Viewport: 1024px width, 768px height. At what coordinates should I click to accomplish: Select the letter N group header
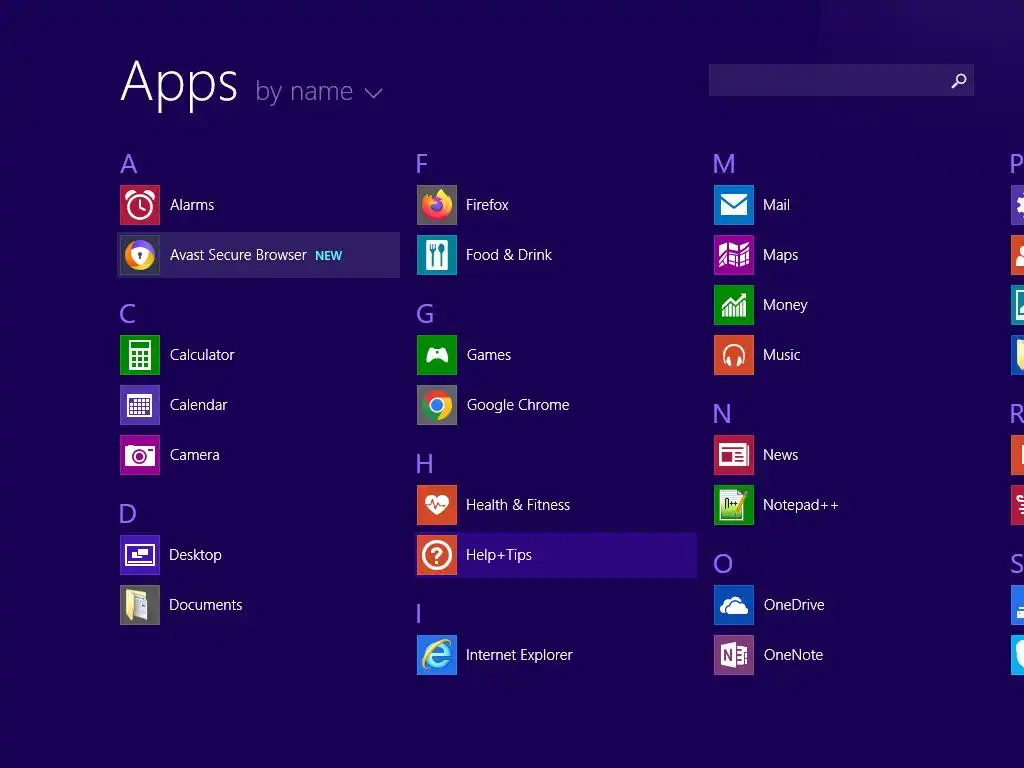pyautogui.click(x=722, y=413)
